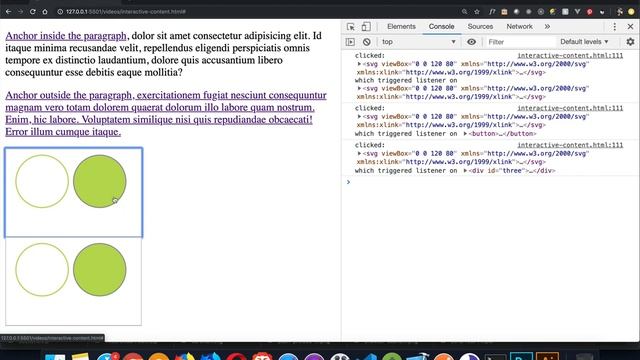Click the hollow circle in the focused box
The width and height of the screenshot is (640, 360).
pyautogui.click(x=42, y=181)
